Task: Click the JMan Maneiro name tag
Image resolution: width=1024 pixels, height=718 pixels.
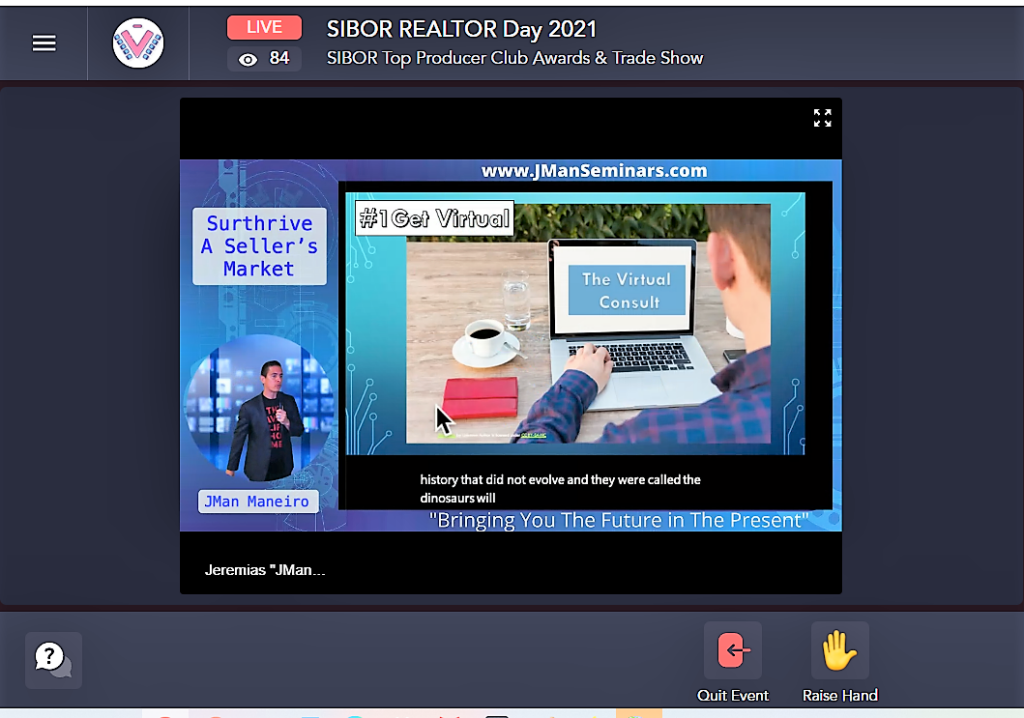Action: pos(257,501)
